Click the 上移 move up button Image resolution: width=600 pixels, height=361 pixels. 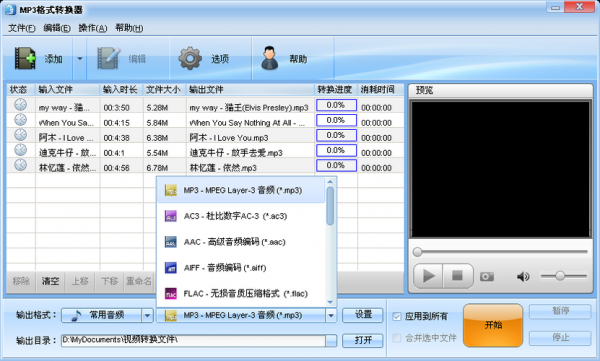[x=80, y=281]
